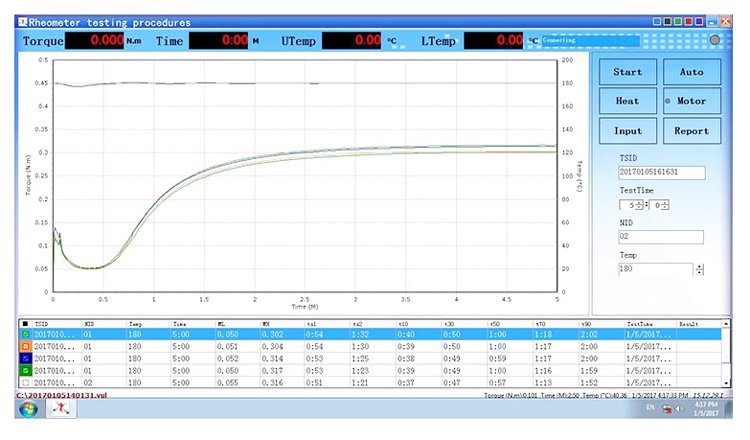Select the black theme square in title bar
The width and height of the screenshot is (750, 440).
coord(667,22)
